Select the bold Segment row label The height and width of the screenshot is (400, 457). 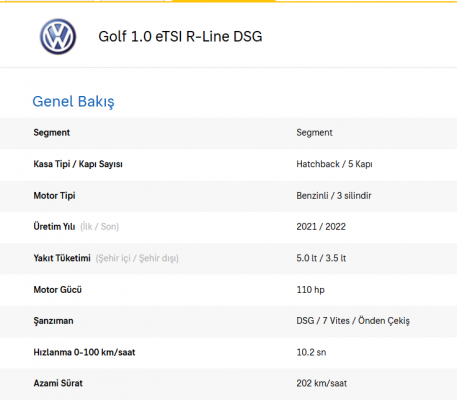click(52, 133)
